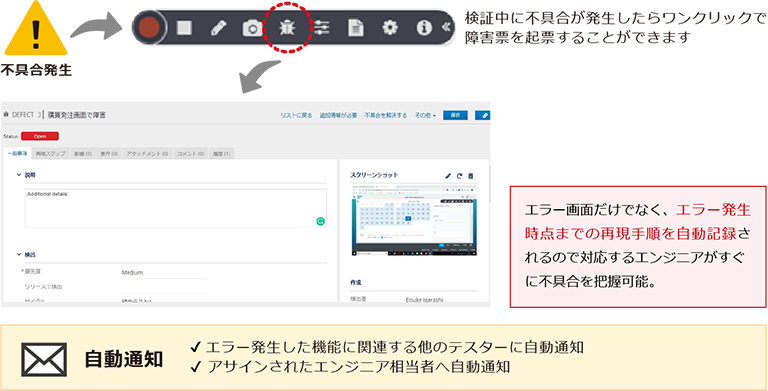This screenshot has width=768, height=391.
Task: Click the camera capture icon
Action: click(x=252, y=28)
